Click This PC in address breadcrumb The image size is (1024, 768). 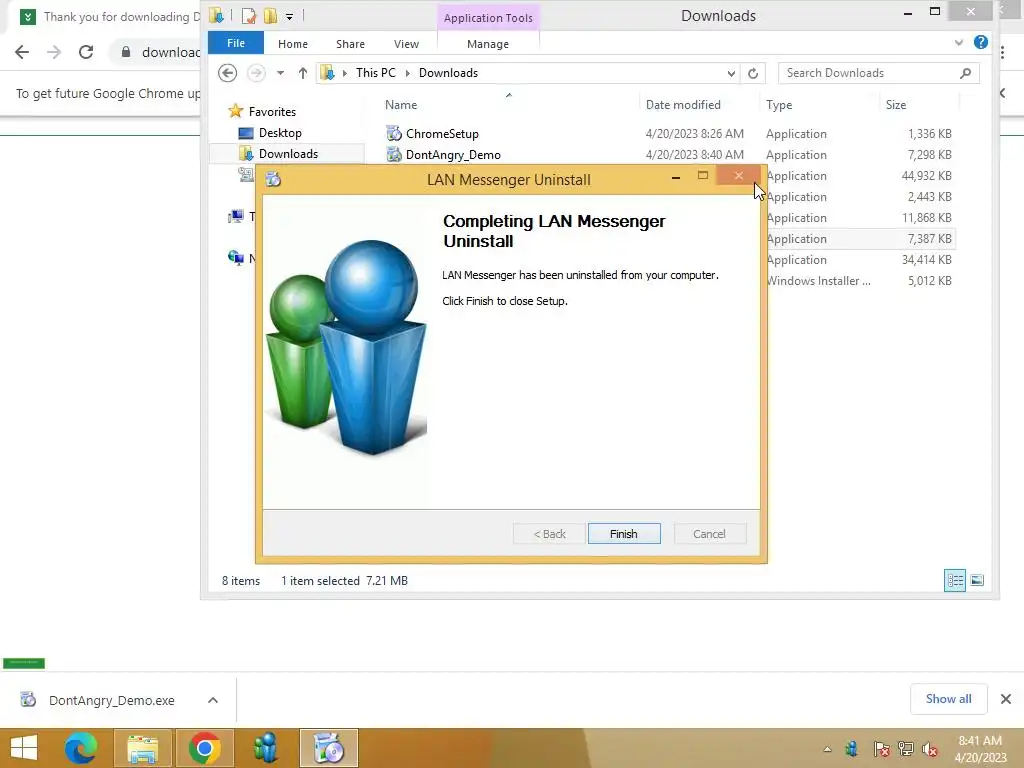pos(376,73)
